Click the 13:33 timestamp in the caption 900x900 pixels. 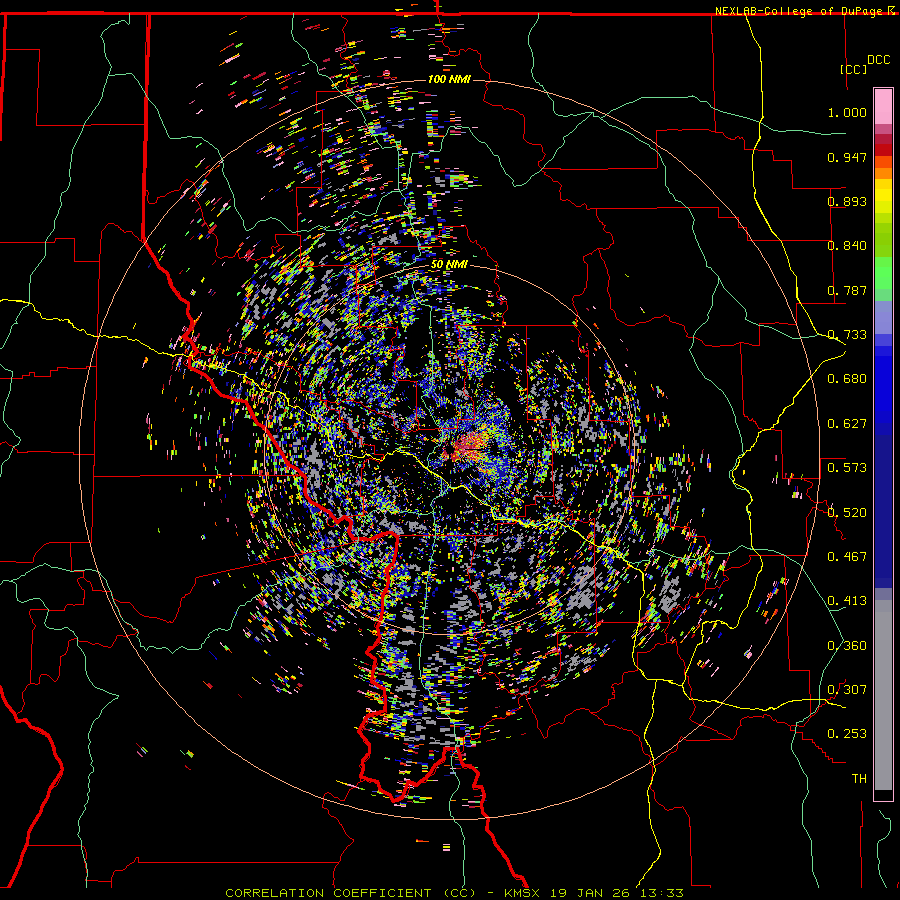point(661,893)
